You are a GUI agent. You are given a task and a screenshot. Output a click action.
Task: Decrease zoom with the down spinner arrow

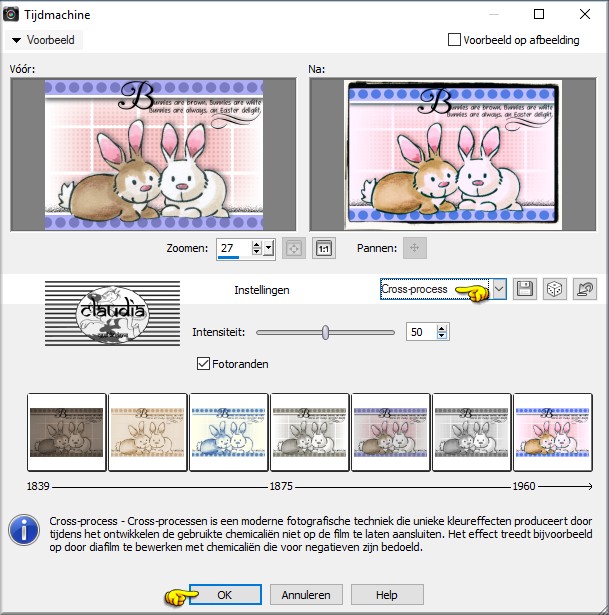(256, 252)
